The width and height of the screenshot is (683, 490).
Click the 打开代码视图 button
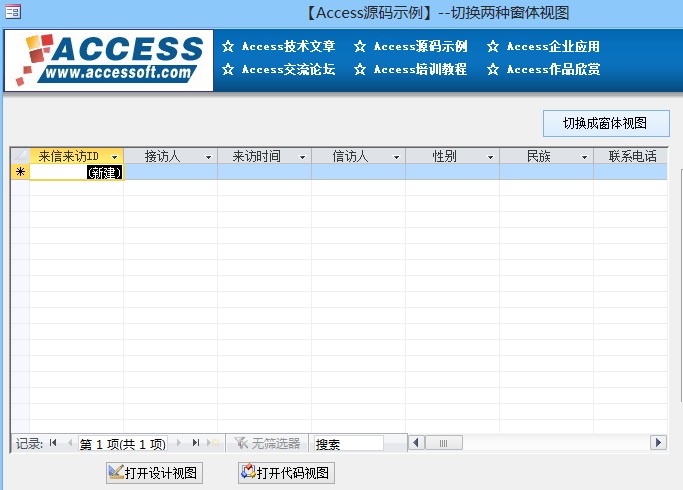tap(286, 473)
